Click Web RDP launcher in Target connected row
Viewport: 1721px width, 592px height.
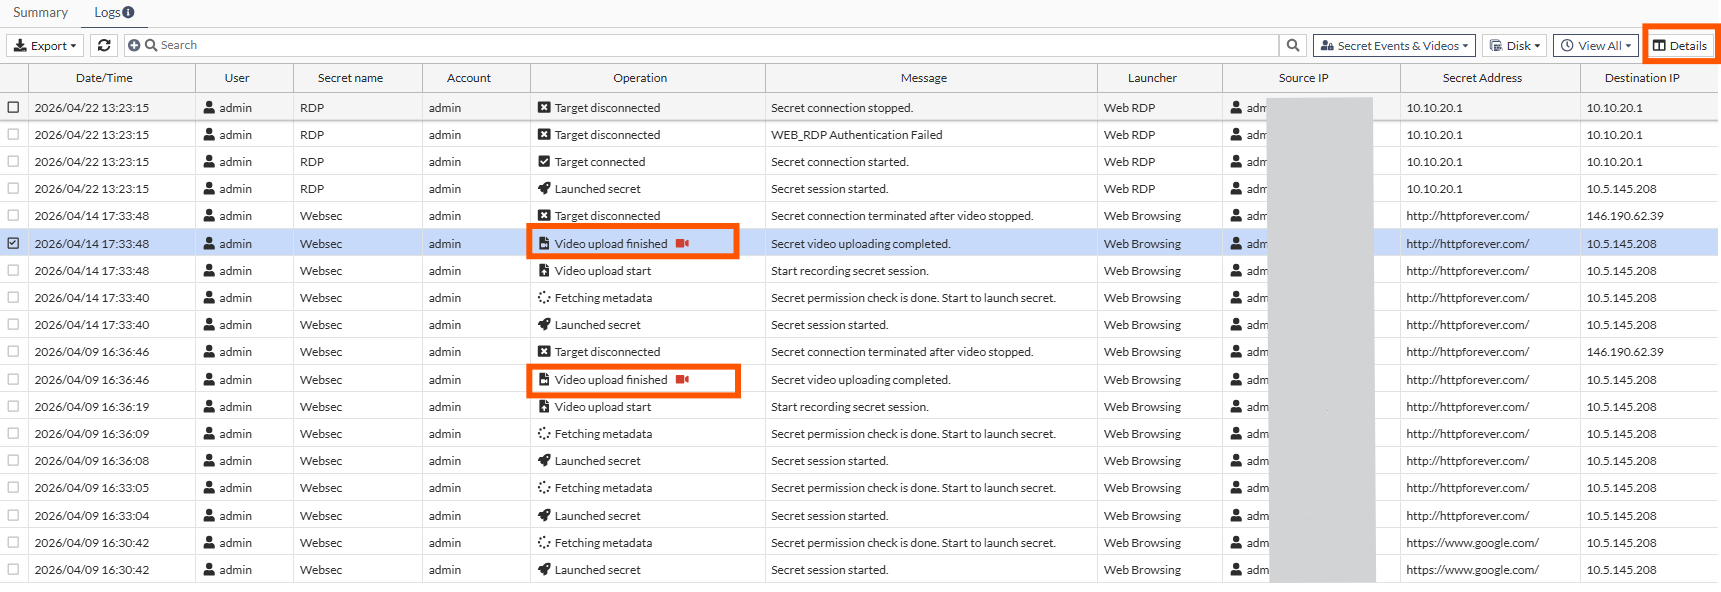tap(1129, 161)
